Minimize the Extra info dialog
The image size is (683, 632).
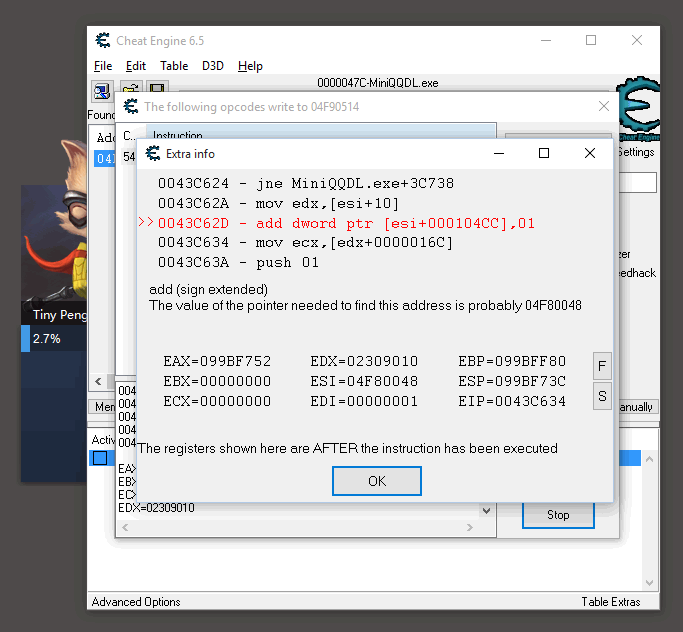pyautogui.click(x=499, y=153)
